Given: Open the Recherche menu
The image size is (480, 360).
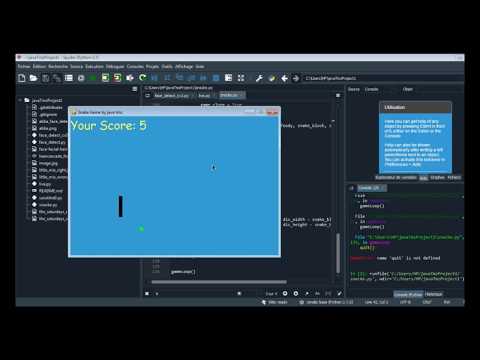Looking at the screenshot, I should coord(58,67).
